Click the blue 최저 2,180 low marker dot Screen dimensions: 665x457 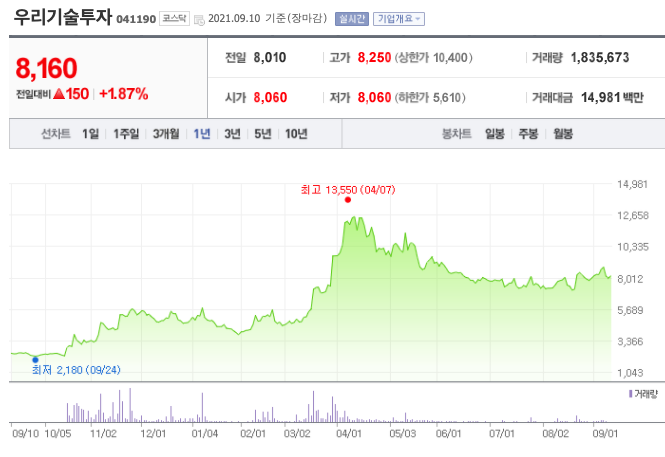point(35,360)
